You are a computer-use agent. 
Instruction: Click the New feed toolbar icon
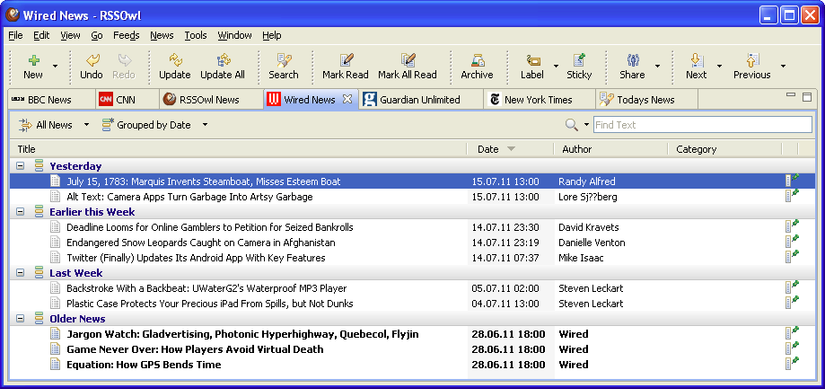coord(34,60)
